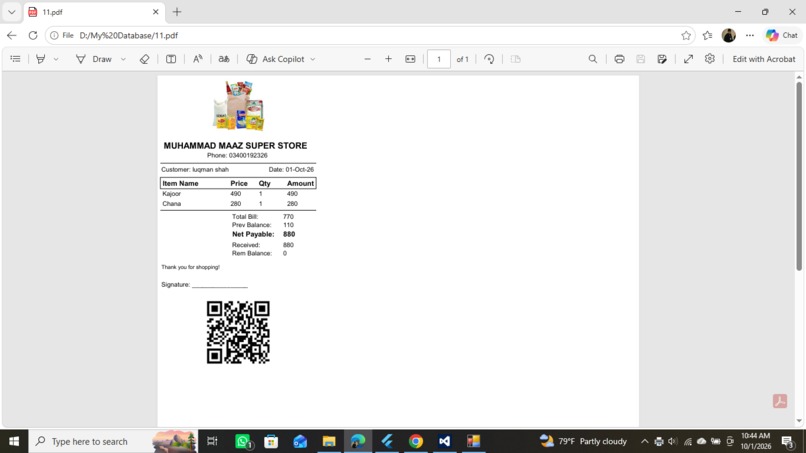The width and height of the screenshot is (806, 453).
Task: Open the table of contents panel
Action: pos(15,59)
